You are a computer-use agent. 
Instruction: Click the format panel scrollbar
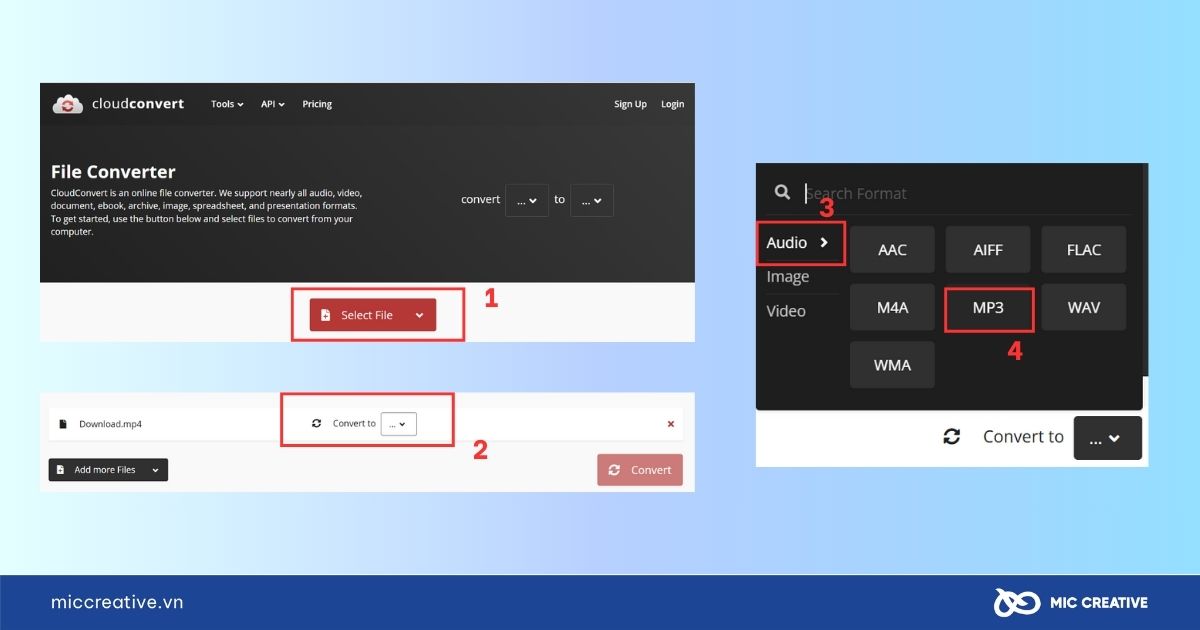1145,270
